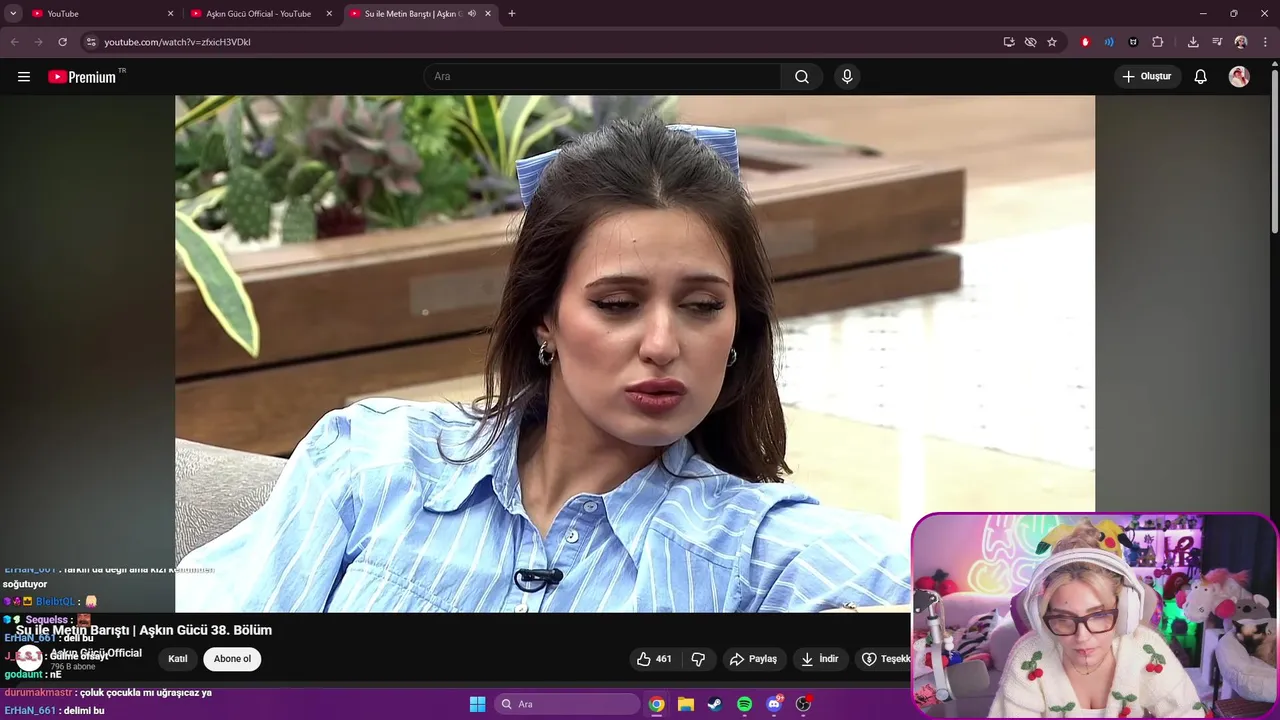The image size is (1280, 720).
Task: Click the YouTube search magnifier button
Action: [802, 77]
